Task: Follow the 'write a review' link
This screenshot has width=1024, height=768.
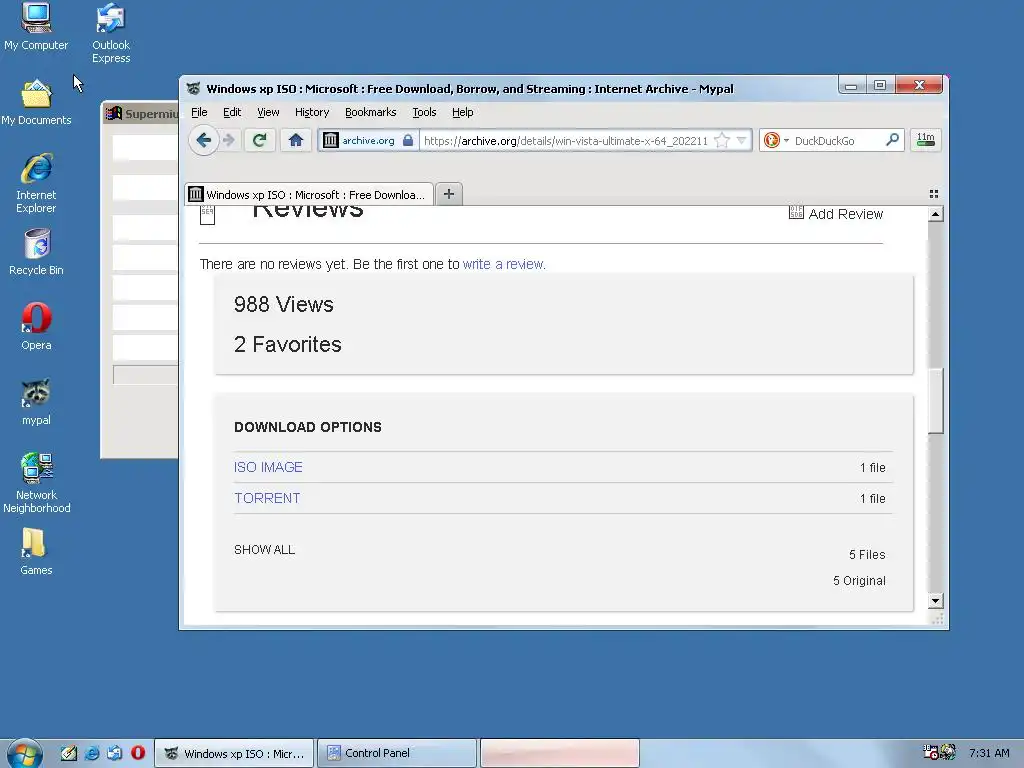Action: click(x=503, y=264)
